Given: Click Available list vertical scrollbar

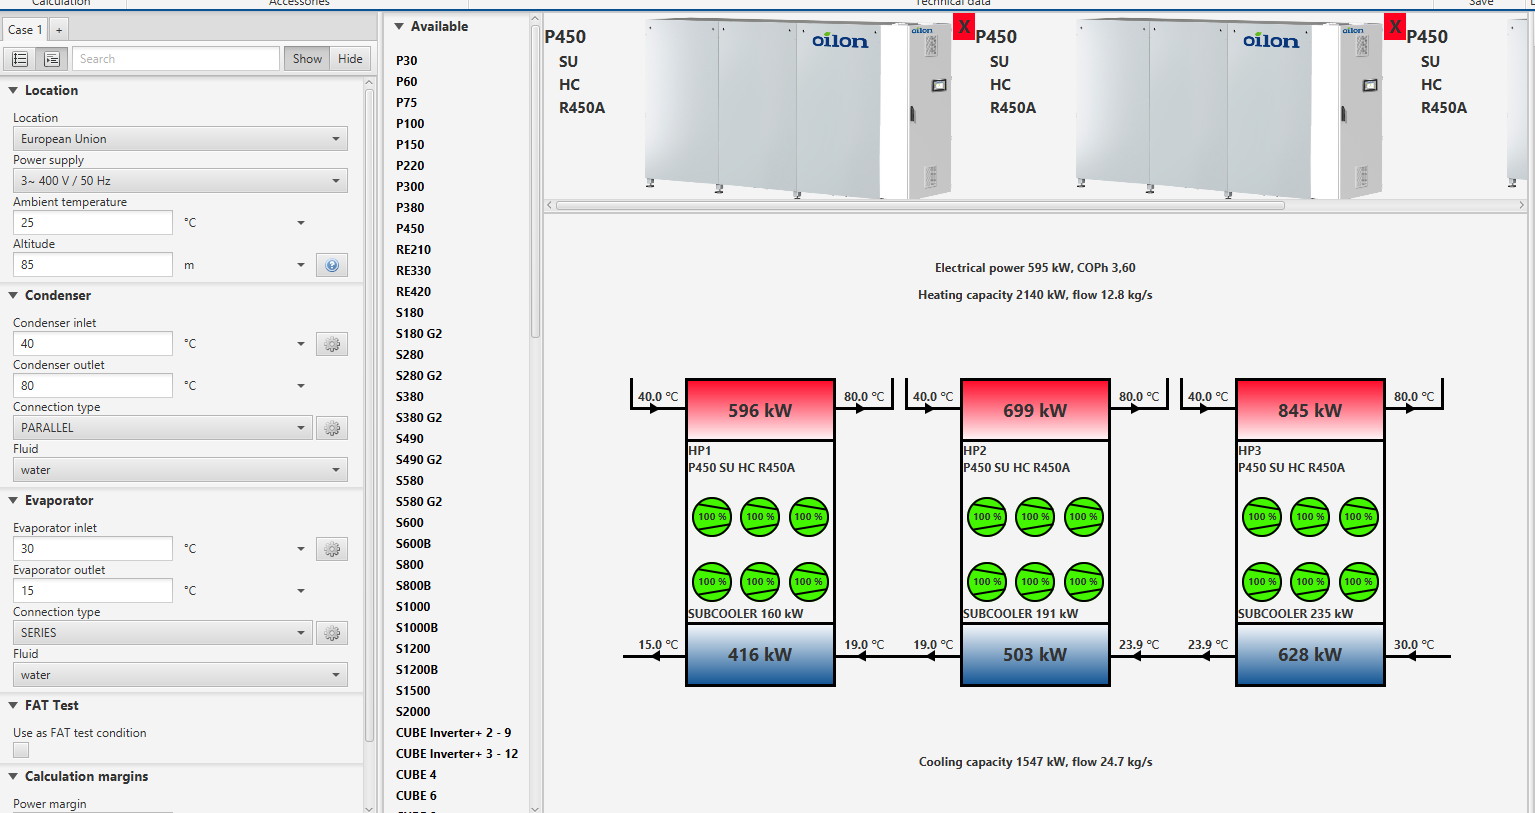Looking at the screenshot, I should coord(535,180).
